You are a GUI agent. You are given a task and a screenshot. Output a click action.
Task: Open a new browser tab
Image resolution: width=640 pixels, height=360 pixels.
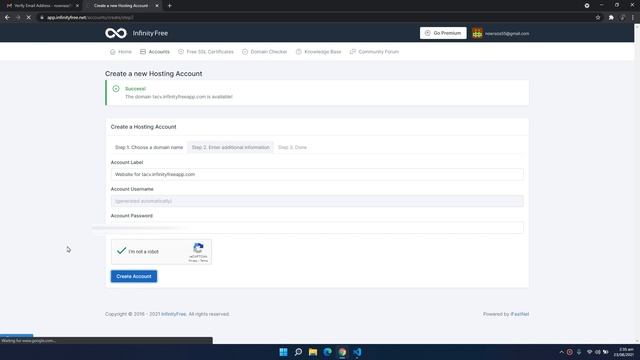169,6
